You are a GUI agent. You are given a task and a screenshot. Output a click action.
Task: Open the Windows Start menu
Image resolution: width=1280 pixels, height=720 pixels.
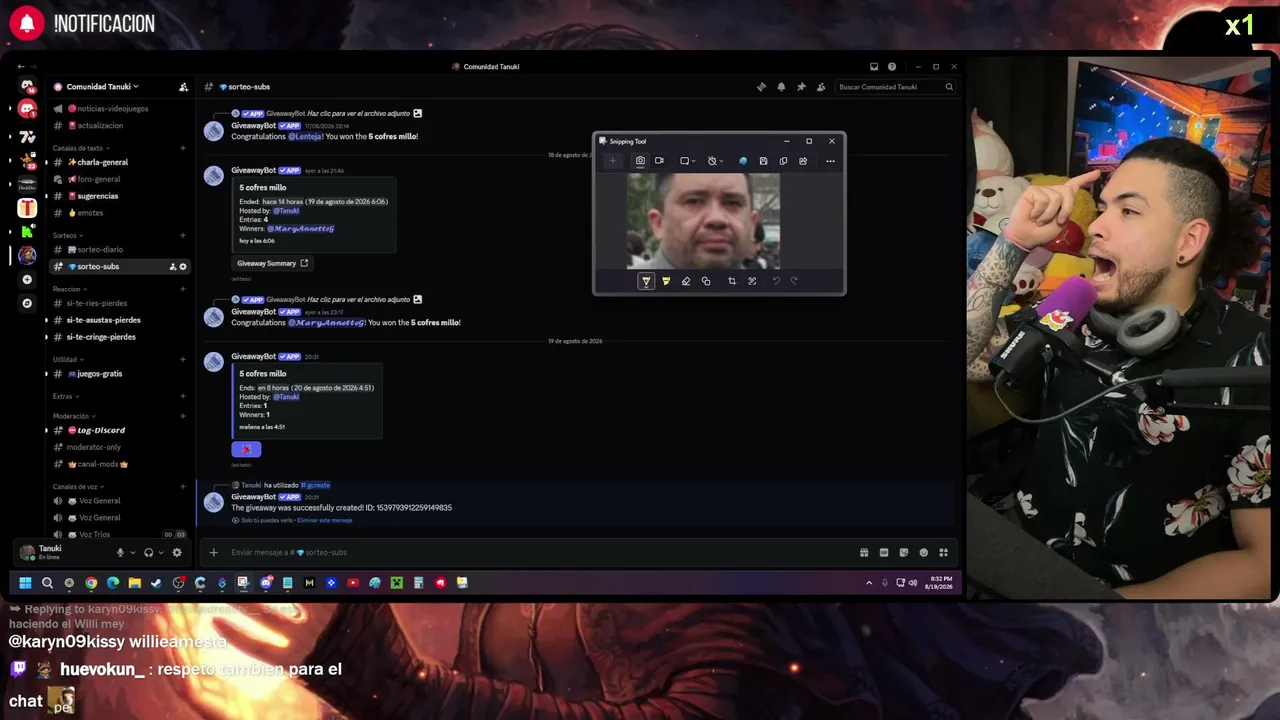pos(25,583)
